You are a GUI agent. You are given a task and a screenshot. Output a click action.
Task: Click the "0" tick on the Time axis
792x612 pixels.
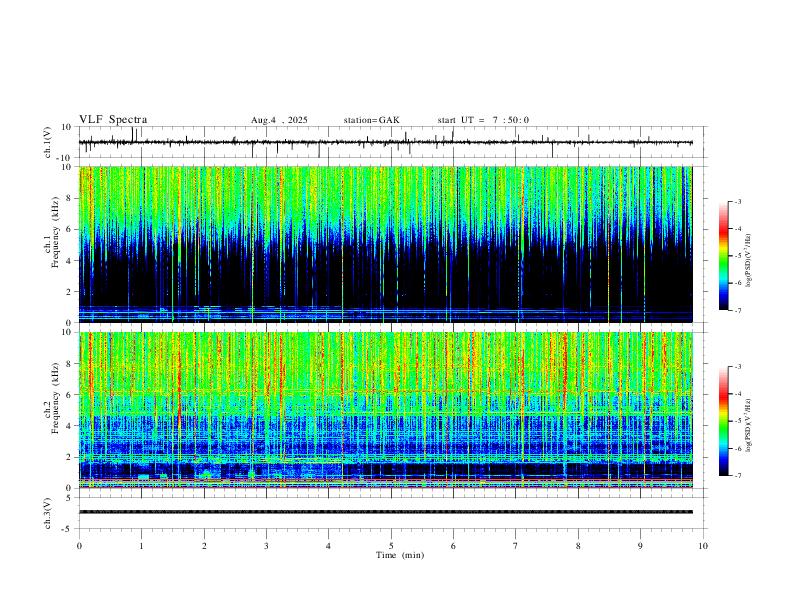point(79,546)
